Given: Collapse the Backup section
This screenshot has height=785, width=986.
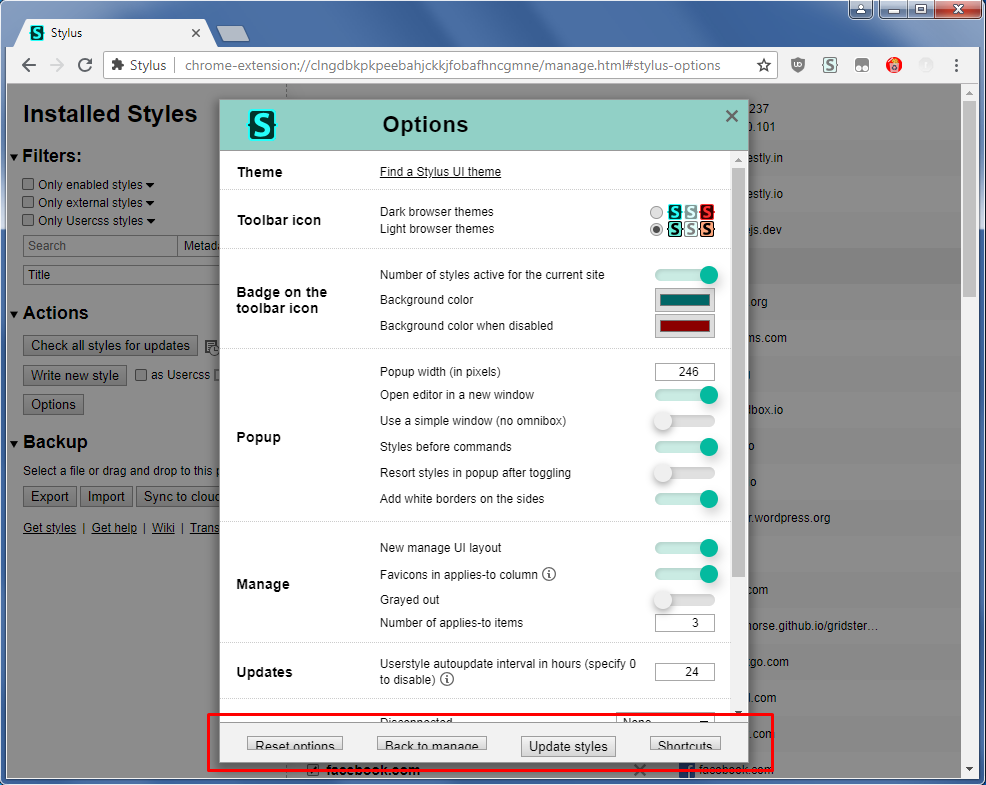Looking at the screenshot, I should (x=12, y=442).
